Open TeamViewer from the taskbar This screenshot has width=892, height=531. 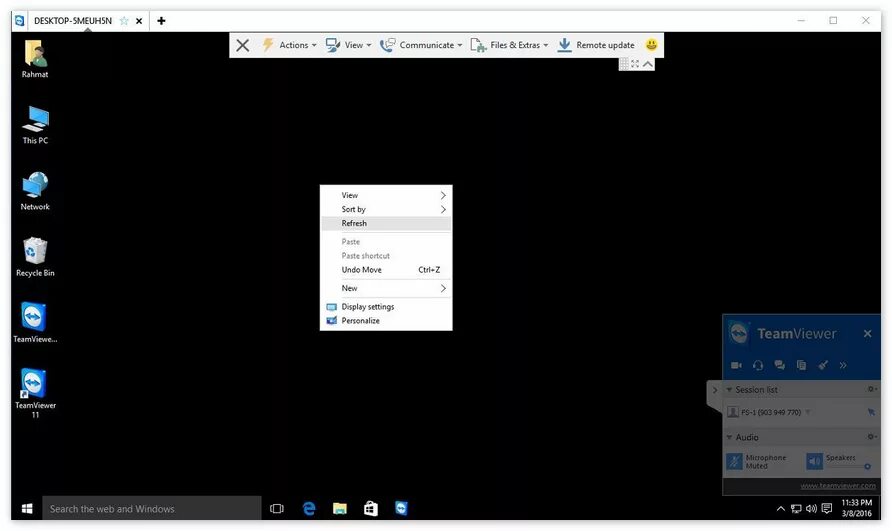click(x=401, y=508)
